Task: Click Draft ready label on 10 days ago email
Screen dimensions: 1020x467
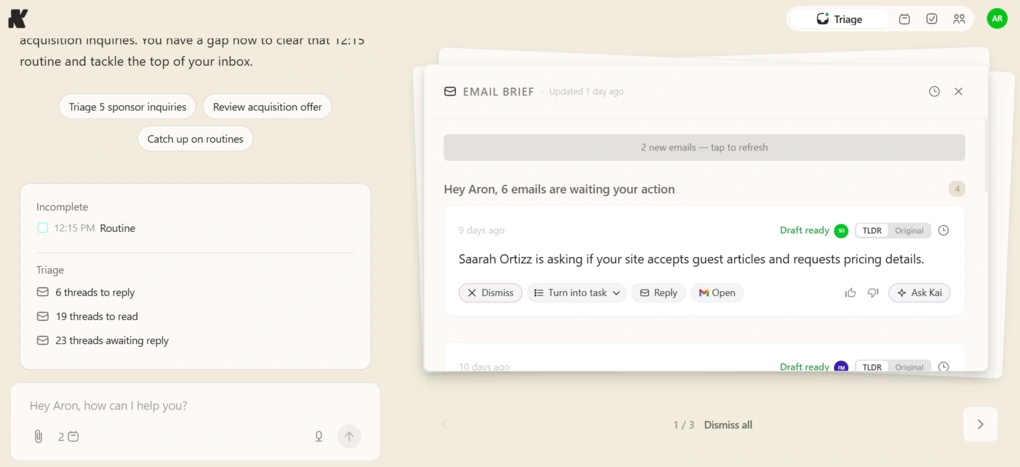Action: click(x=804, y=367)
